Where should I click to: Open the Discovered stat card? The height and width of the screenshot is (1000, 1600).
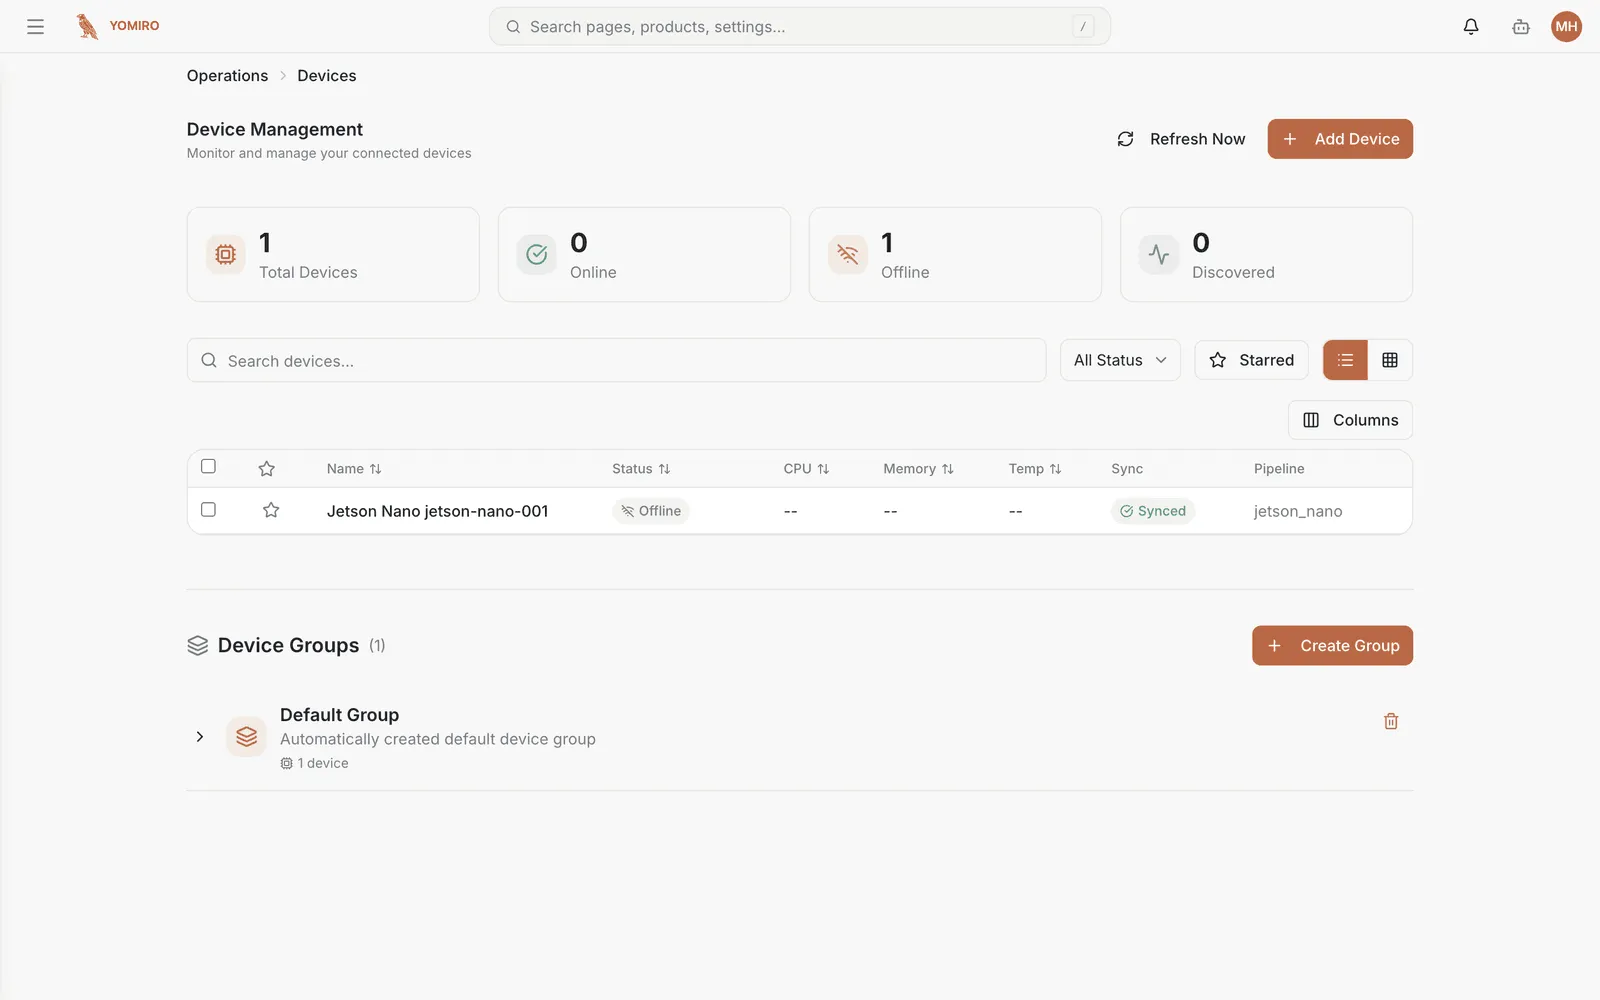[1266, 255]
